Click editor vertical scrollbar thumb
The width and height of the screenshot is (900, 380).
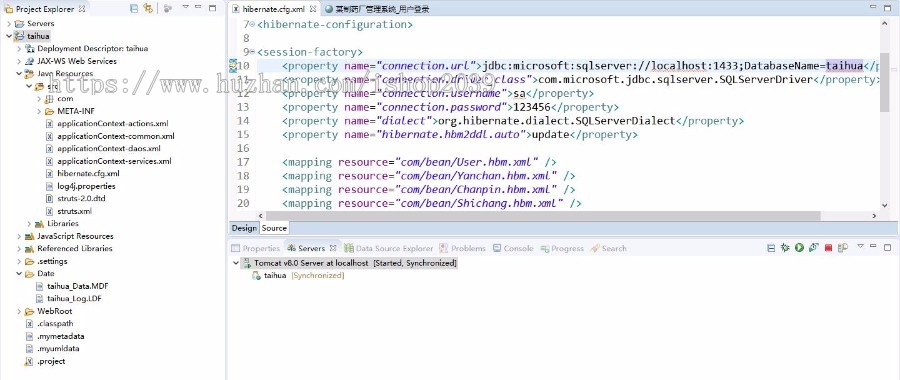pos(885,82)
